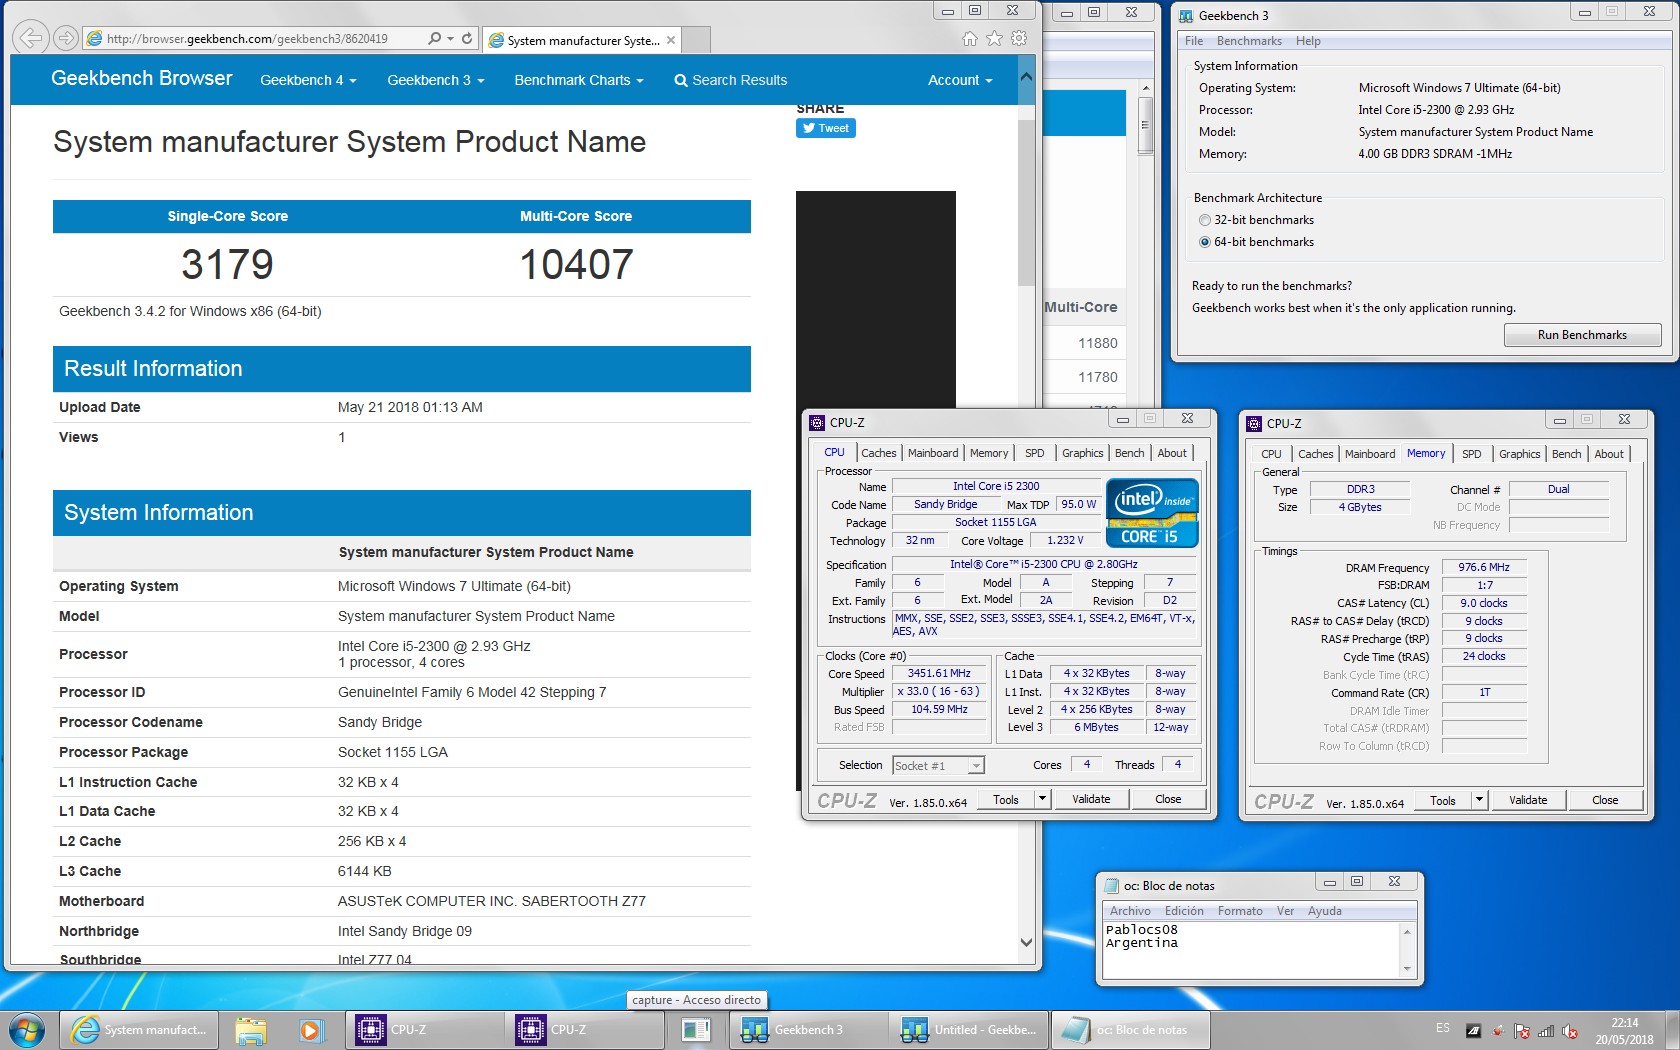Click the Geekbench 3 window title icon
This screenshot has width=1680, height=1050.
(1186, 15)
